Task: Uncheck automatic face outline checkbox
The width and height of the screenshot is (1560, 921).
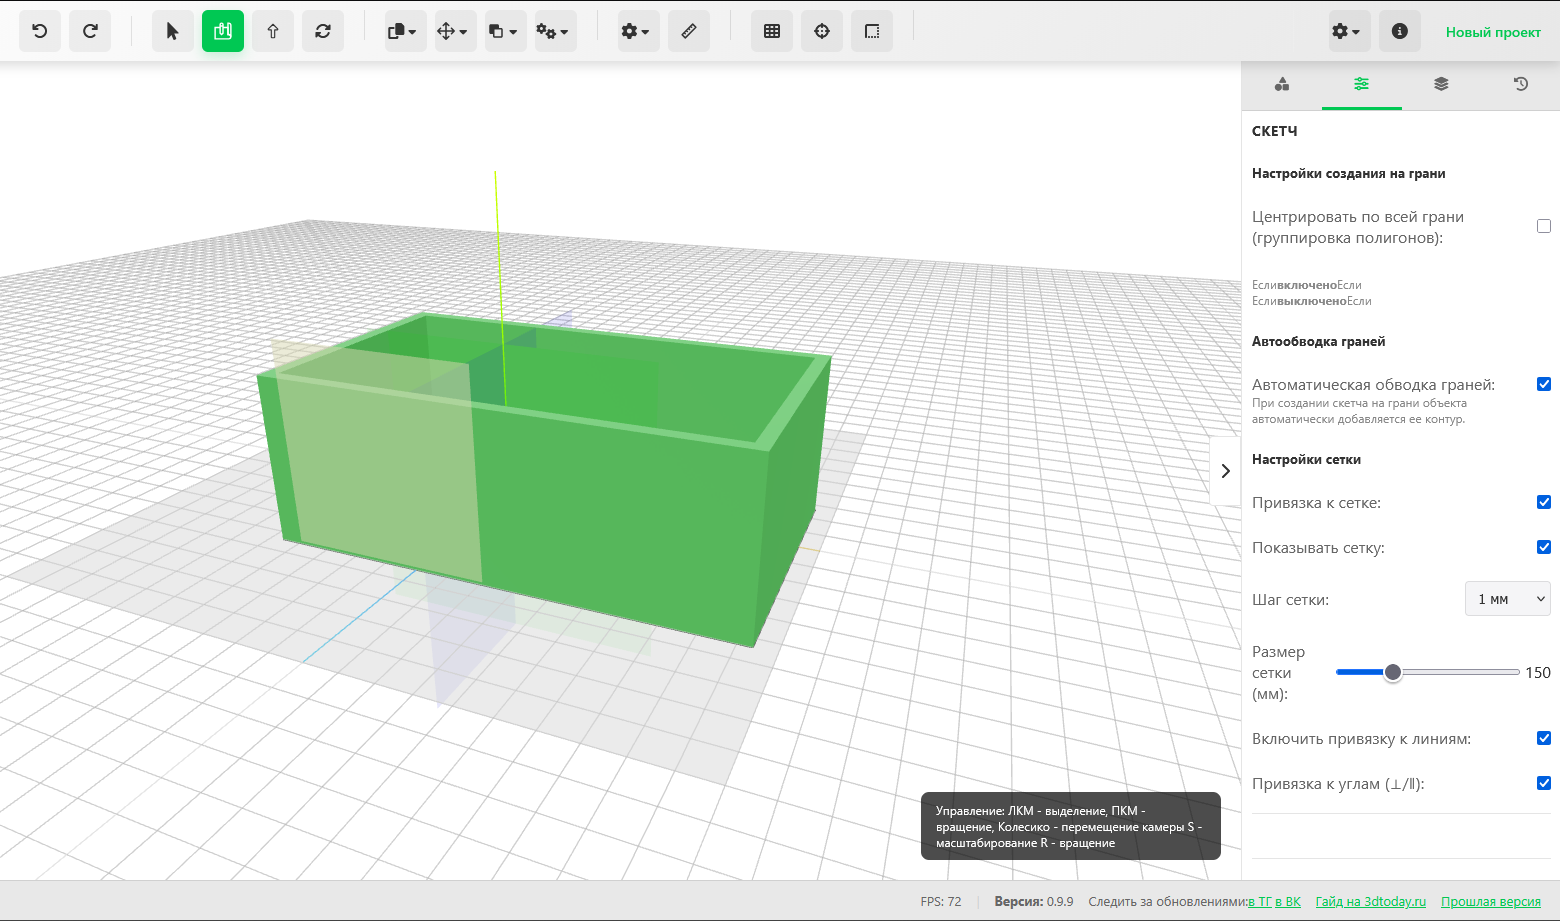Action: 1544,384
